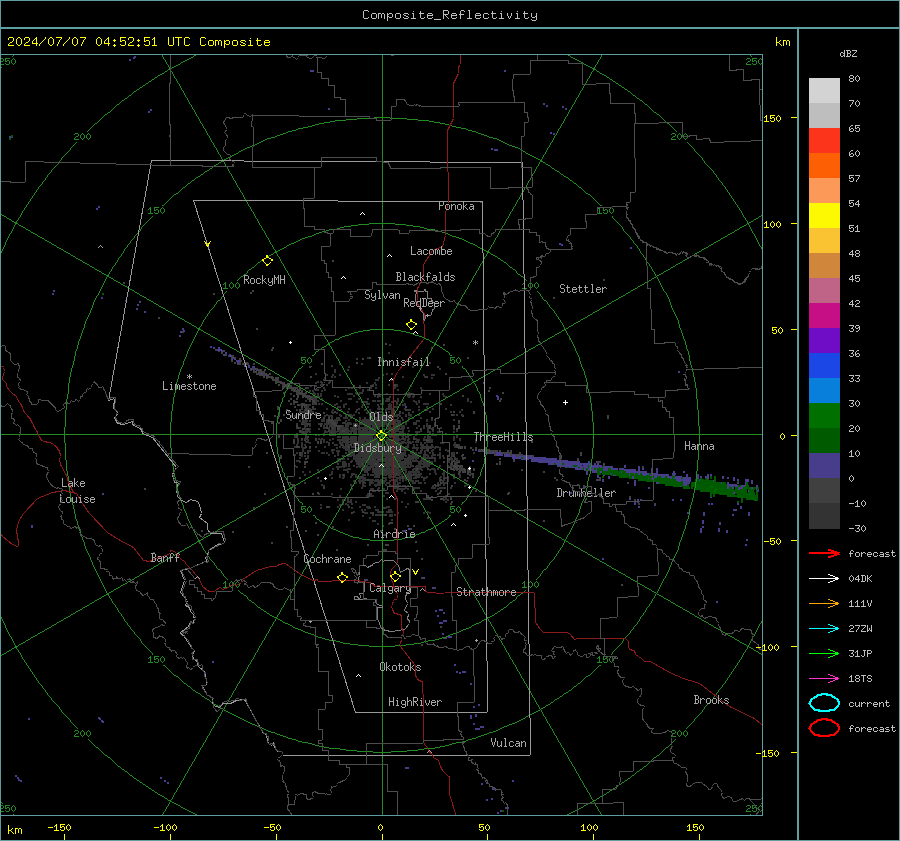Viewport: 900px width, 841px height.
Task: Click the Vulcan city label
Action: 508,743
